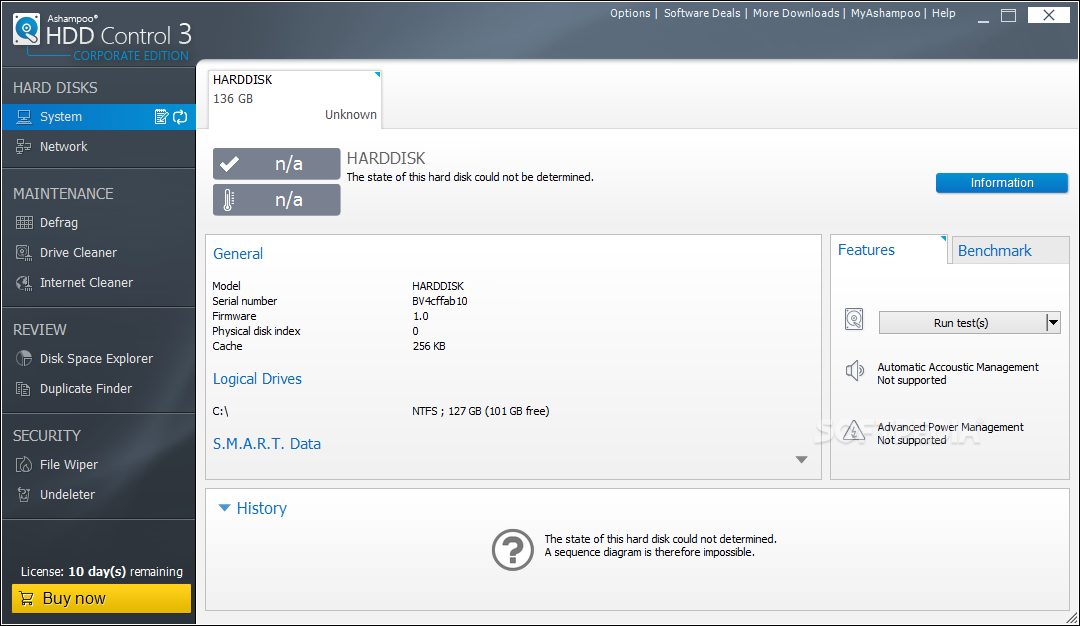The image size is (1080, 626).
Task: Click the Internet Cleaner globe icon
Action: [x=24, y=282]
